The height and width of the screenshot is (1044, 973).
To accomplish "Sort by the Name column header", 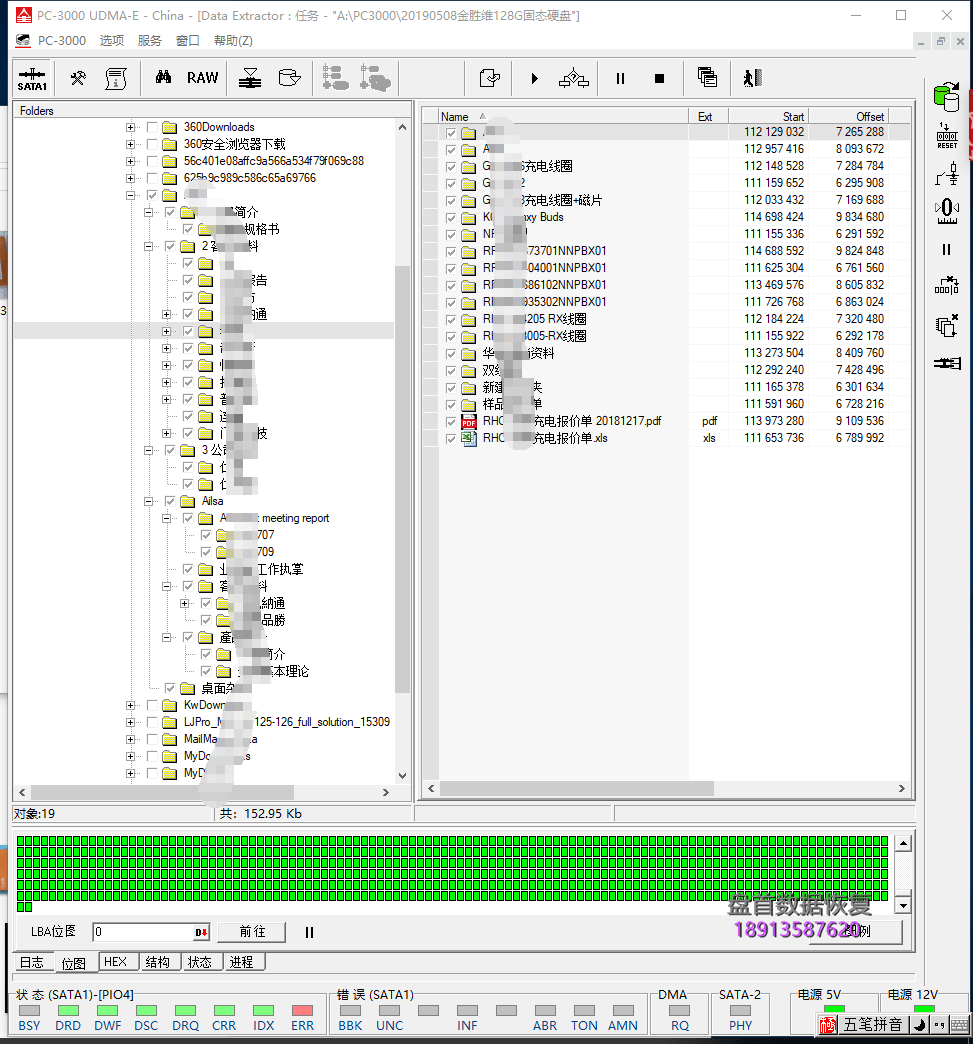I will [563, 117].
